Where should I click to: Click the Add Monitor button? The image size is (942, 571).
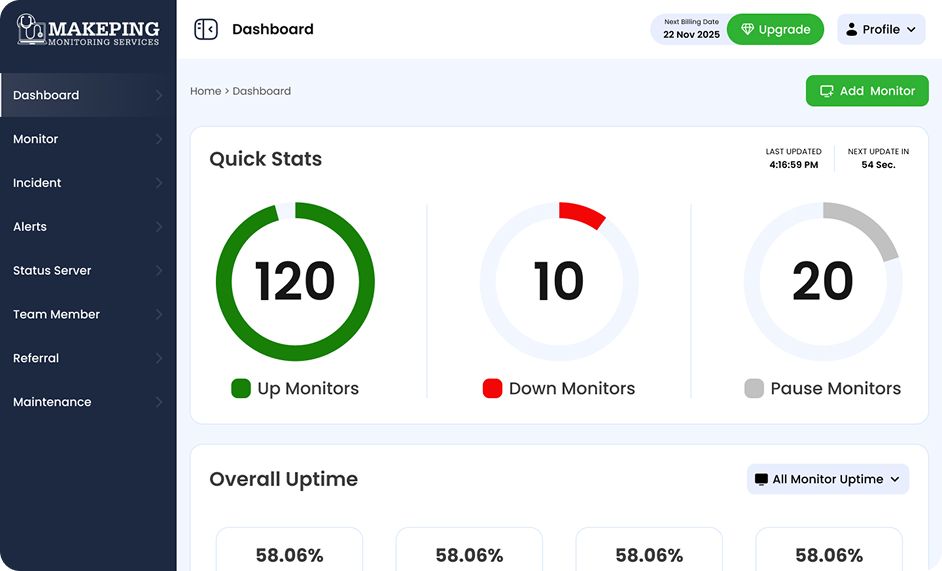(867, 91)
